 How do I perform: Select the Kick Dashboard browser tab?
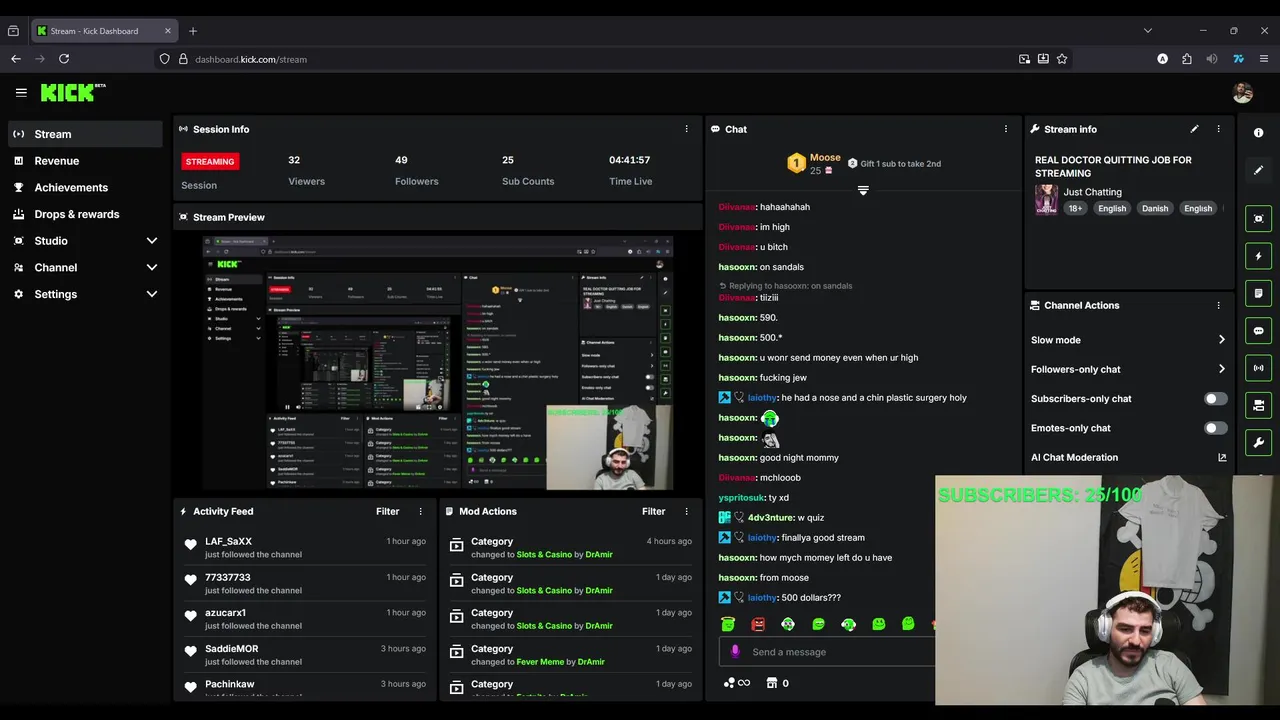[104, 31]
